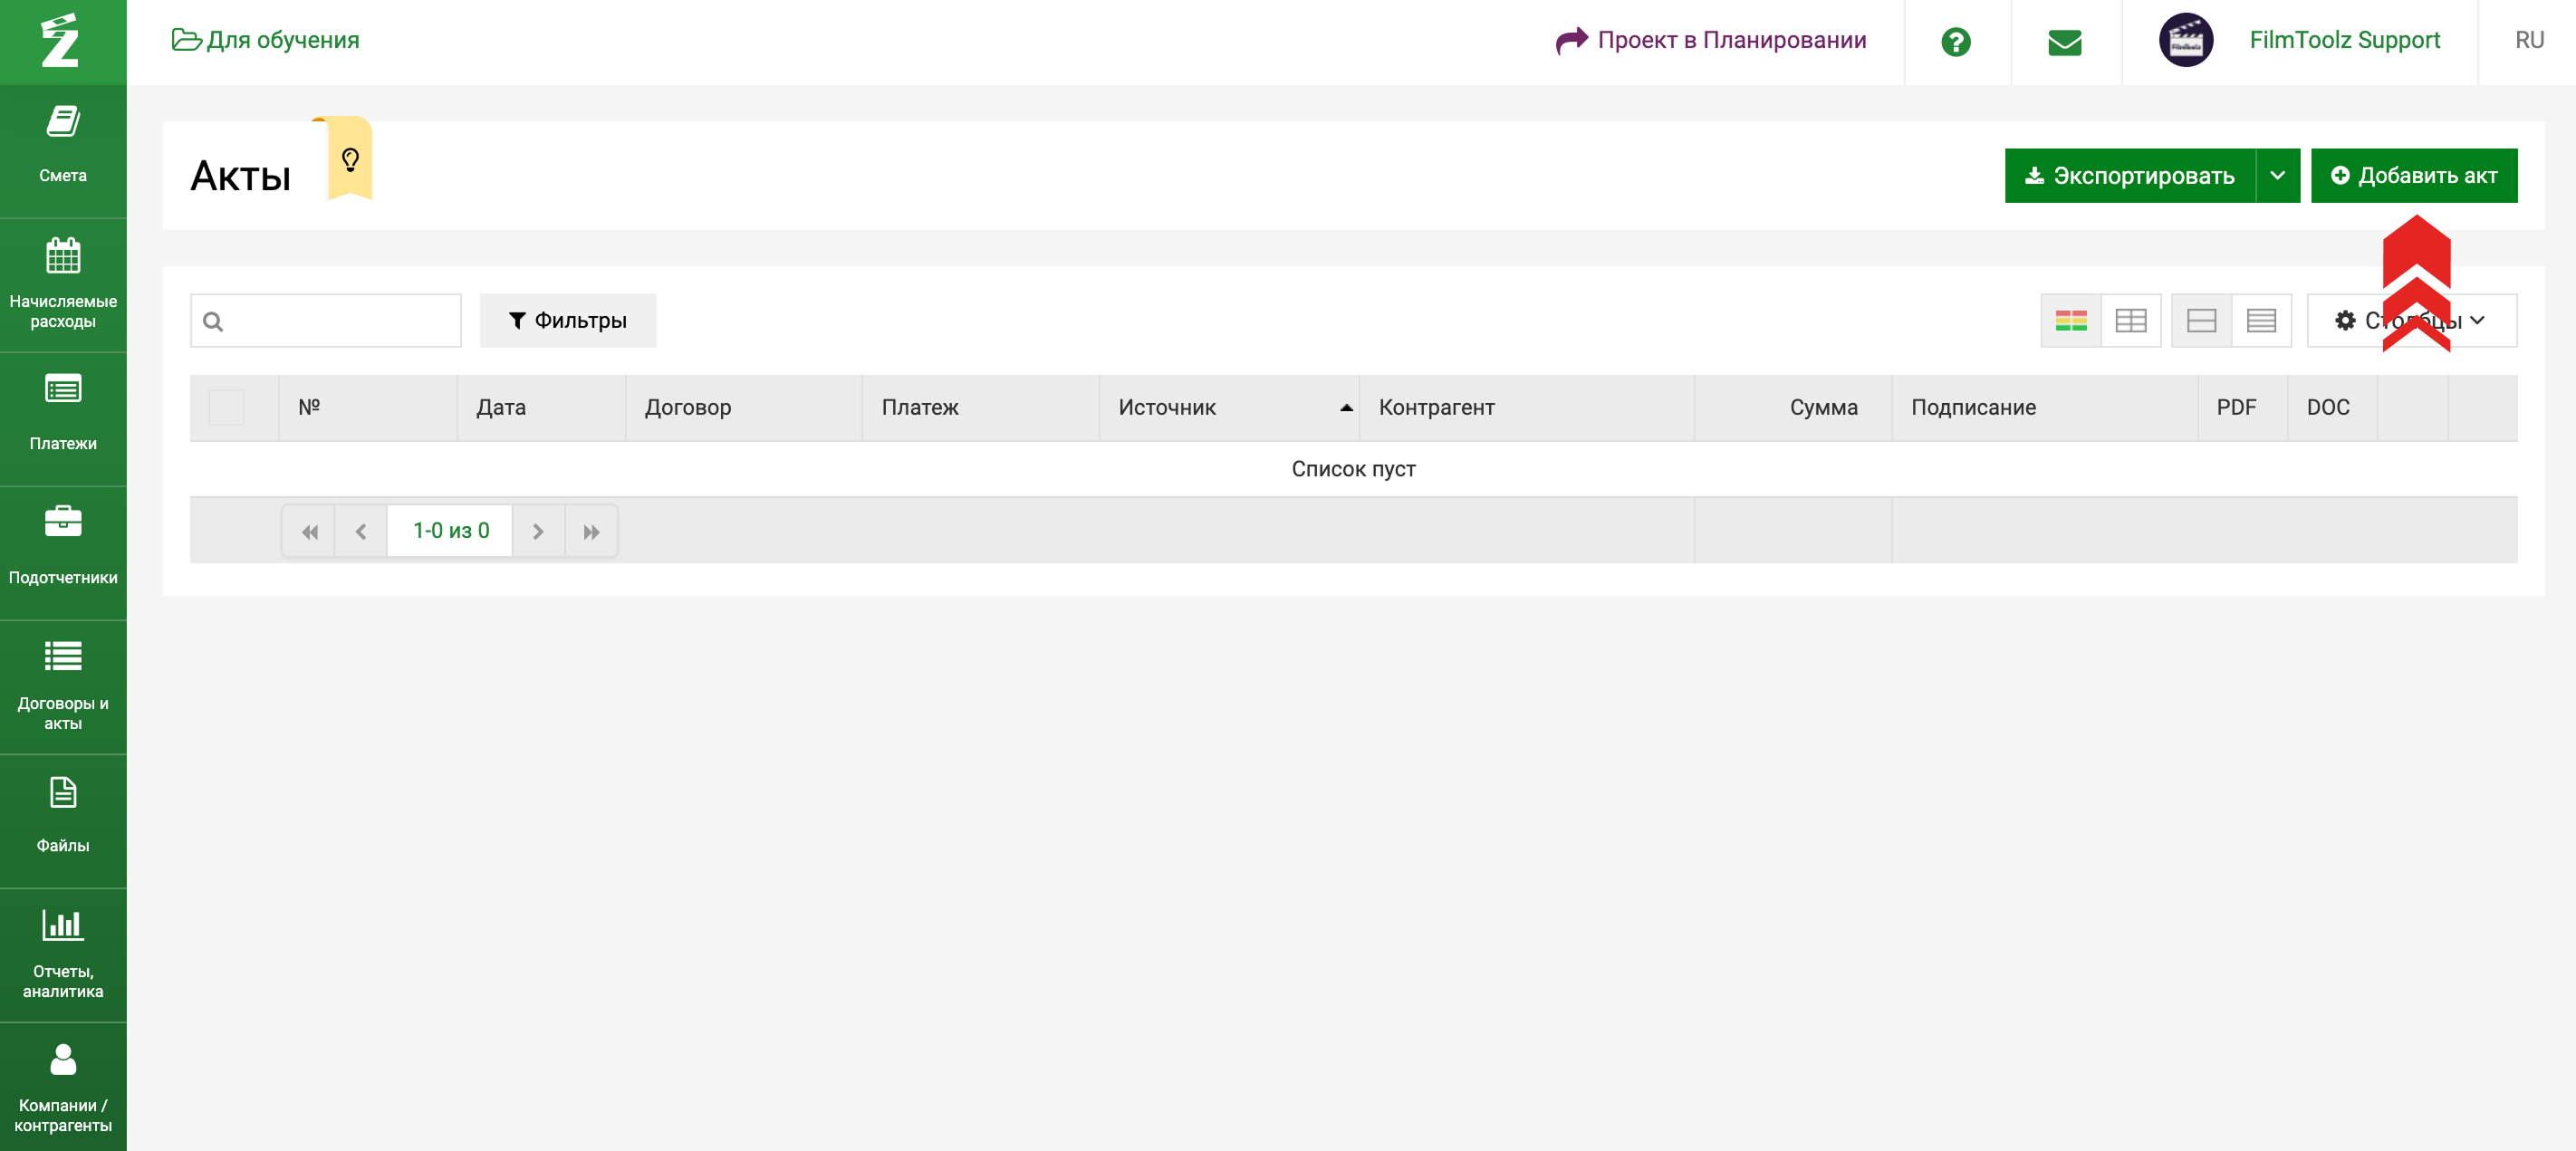Select compact row density view
Viewport: 2576px width, 1151px height.
click(x=2260, y=321)
